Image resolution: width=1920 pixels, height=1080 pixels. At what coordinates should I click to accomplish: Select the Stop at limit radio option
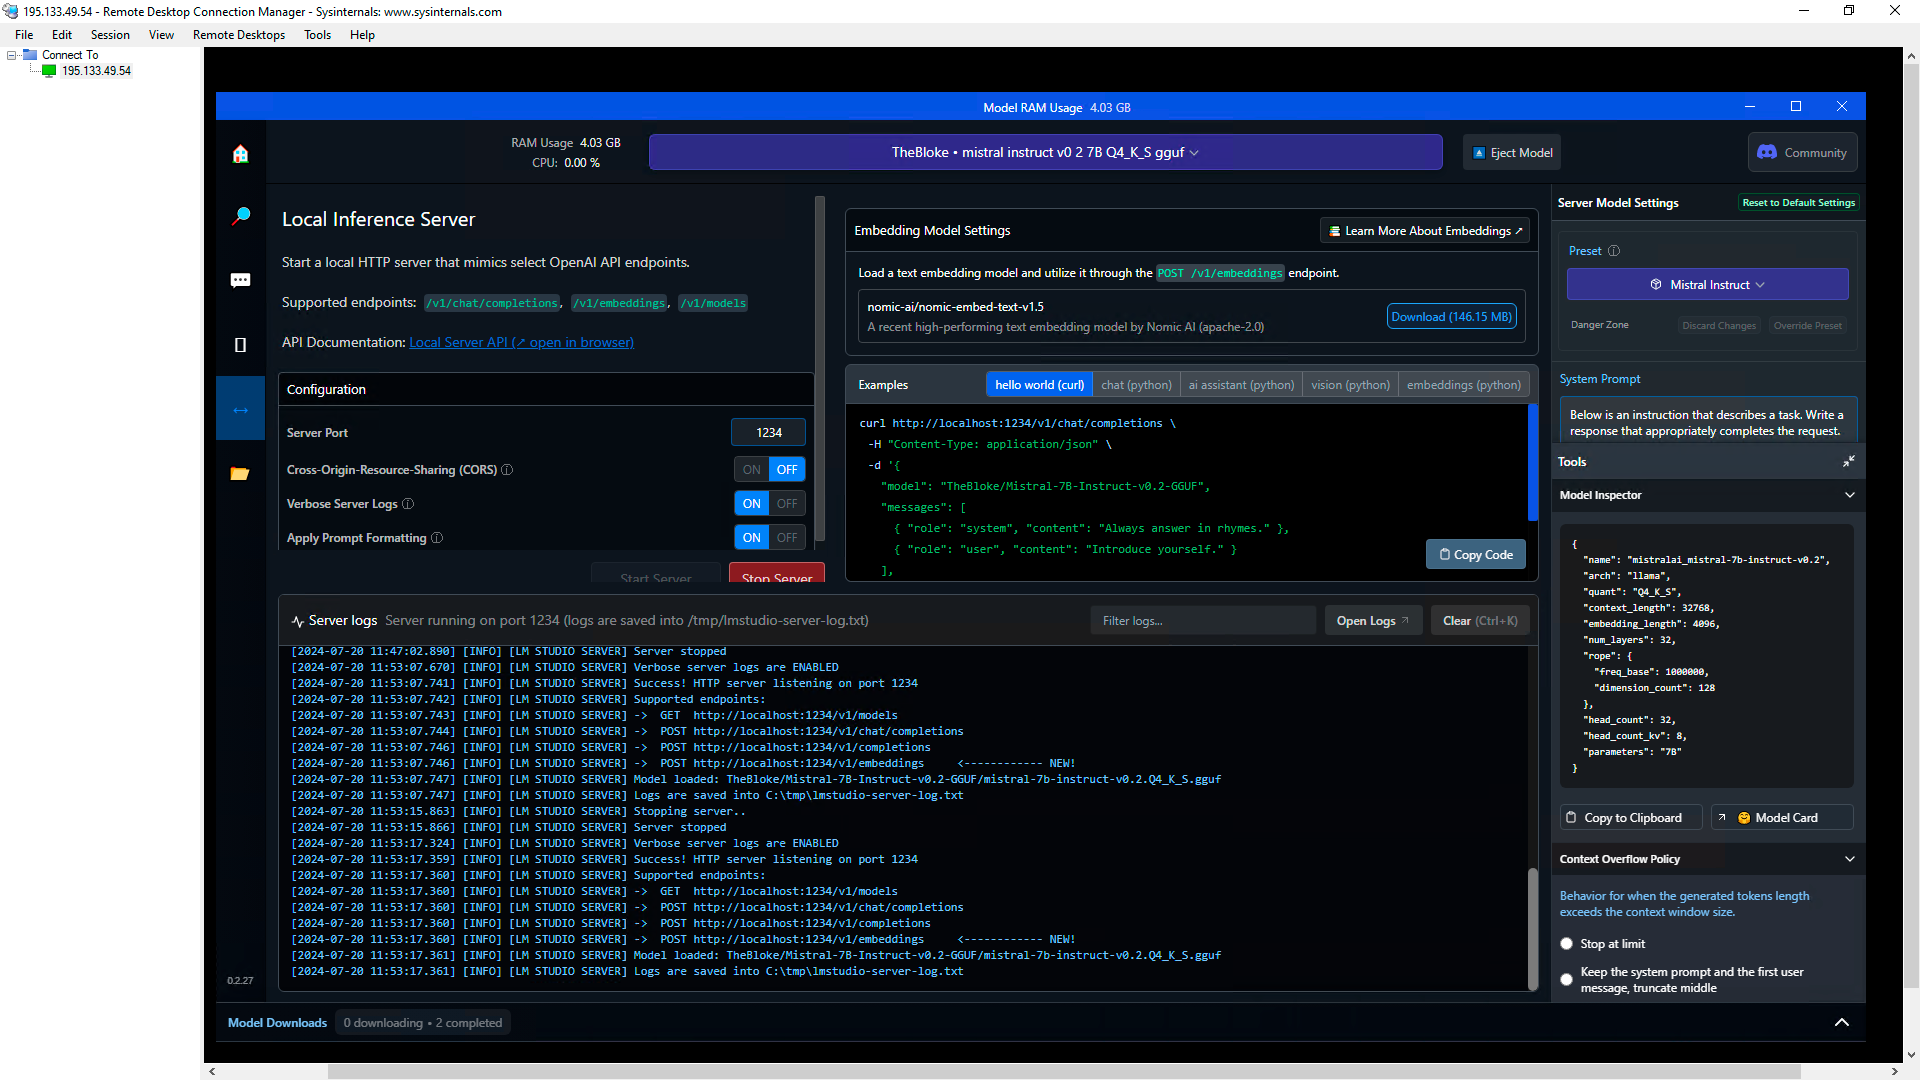tap(1567, 944)
